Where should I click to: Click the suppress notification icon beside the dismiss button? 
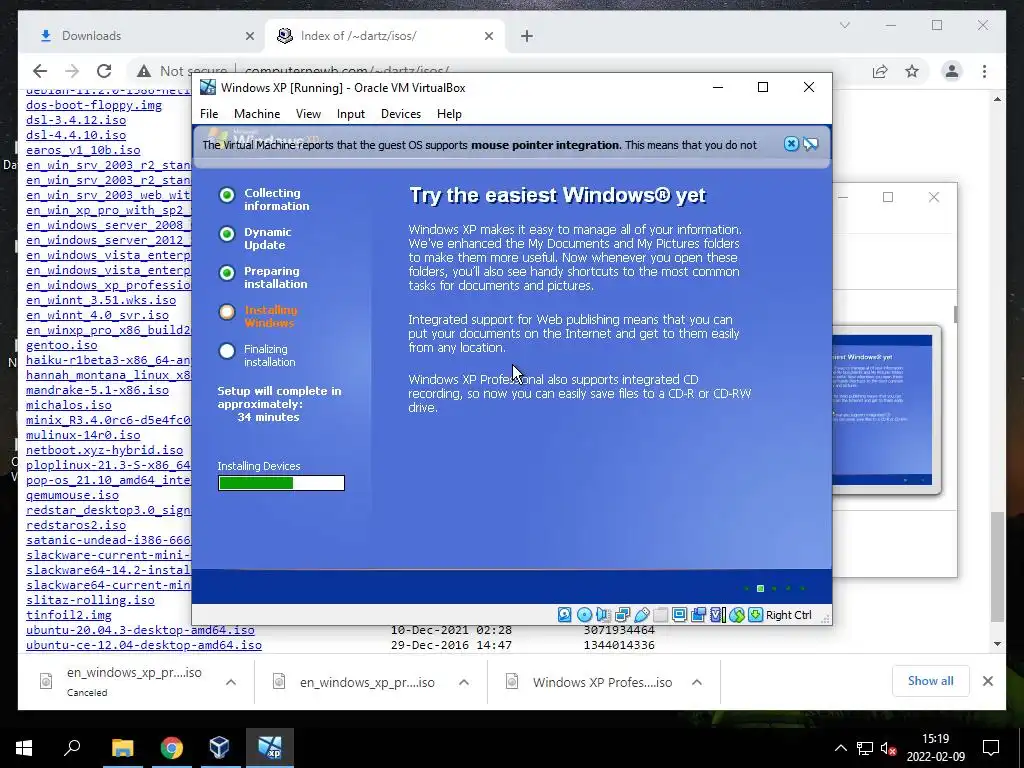click(x=810, y=144)
